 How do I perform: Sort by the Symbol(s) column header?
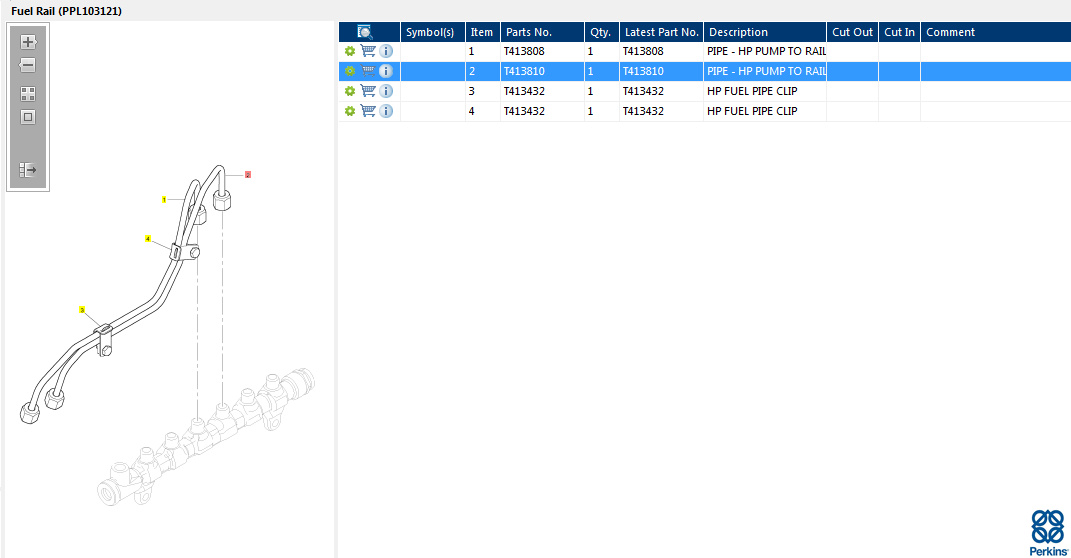(432, 32)
